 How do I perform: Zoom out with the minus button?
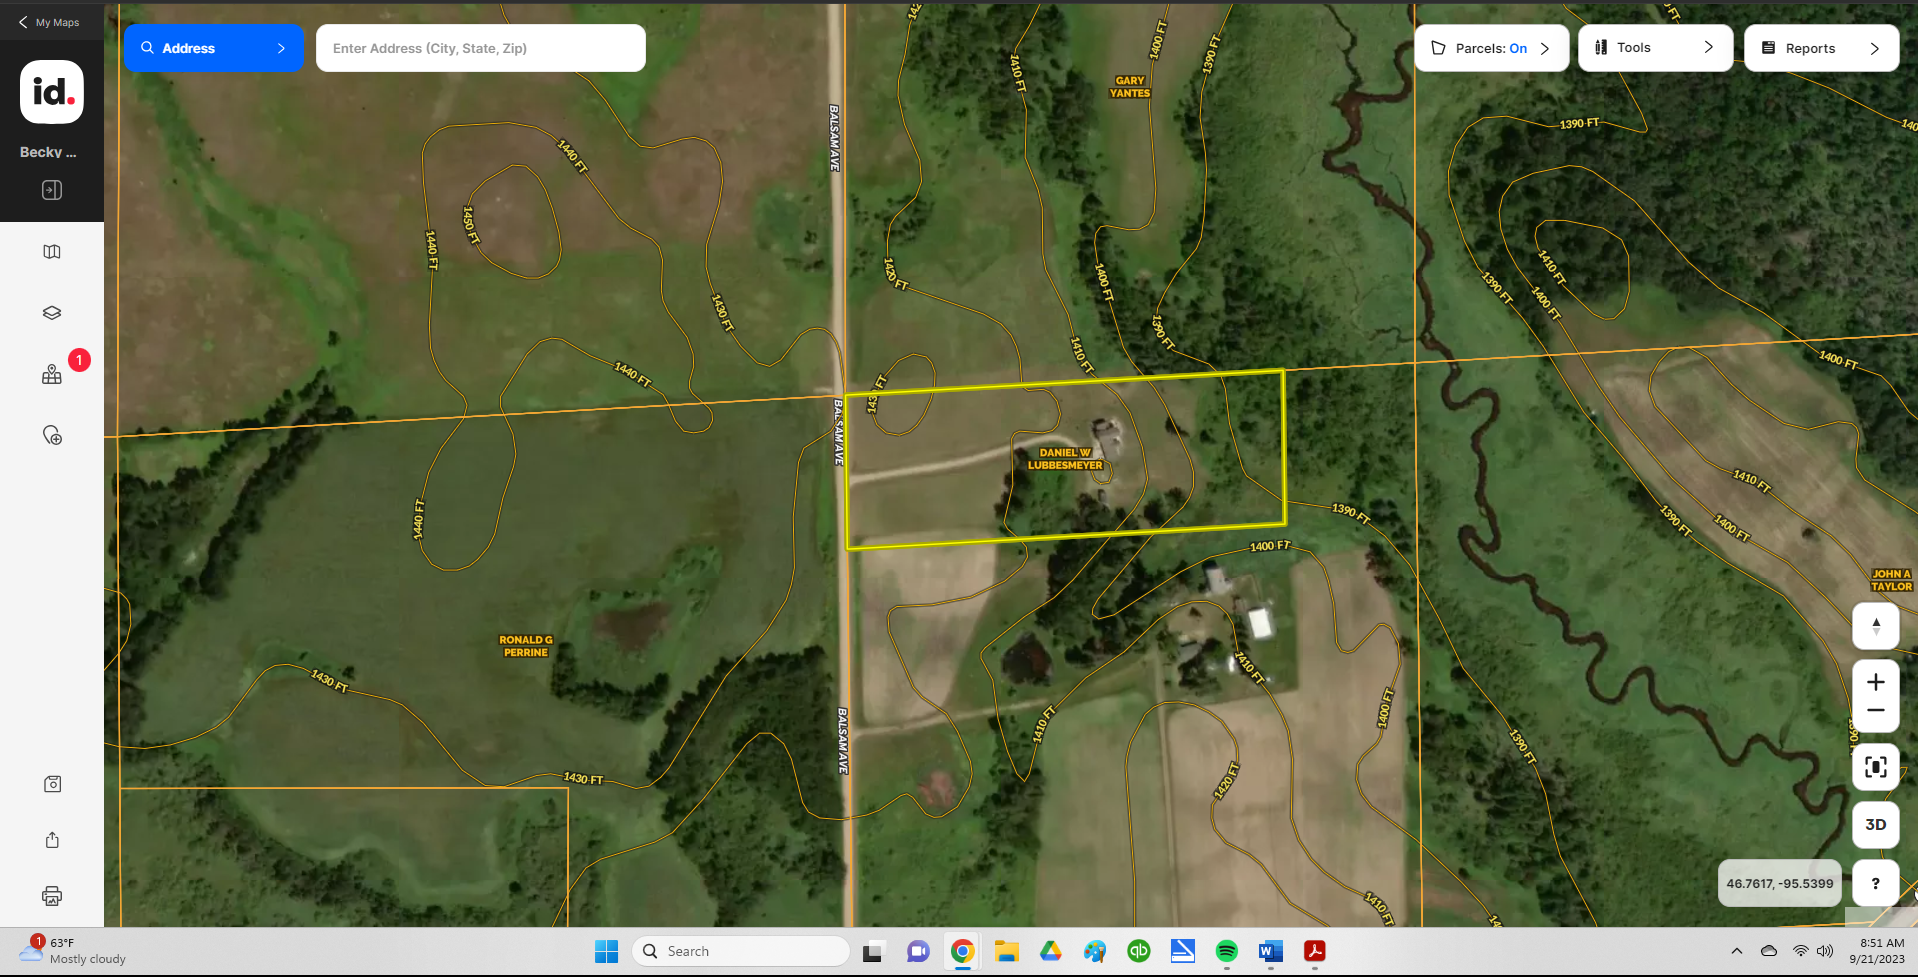coord(1875,711)
